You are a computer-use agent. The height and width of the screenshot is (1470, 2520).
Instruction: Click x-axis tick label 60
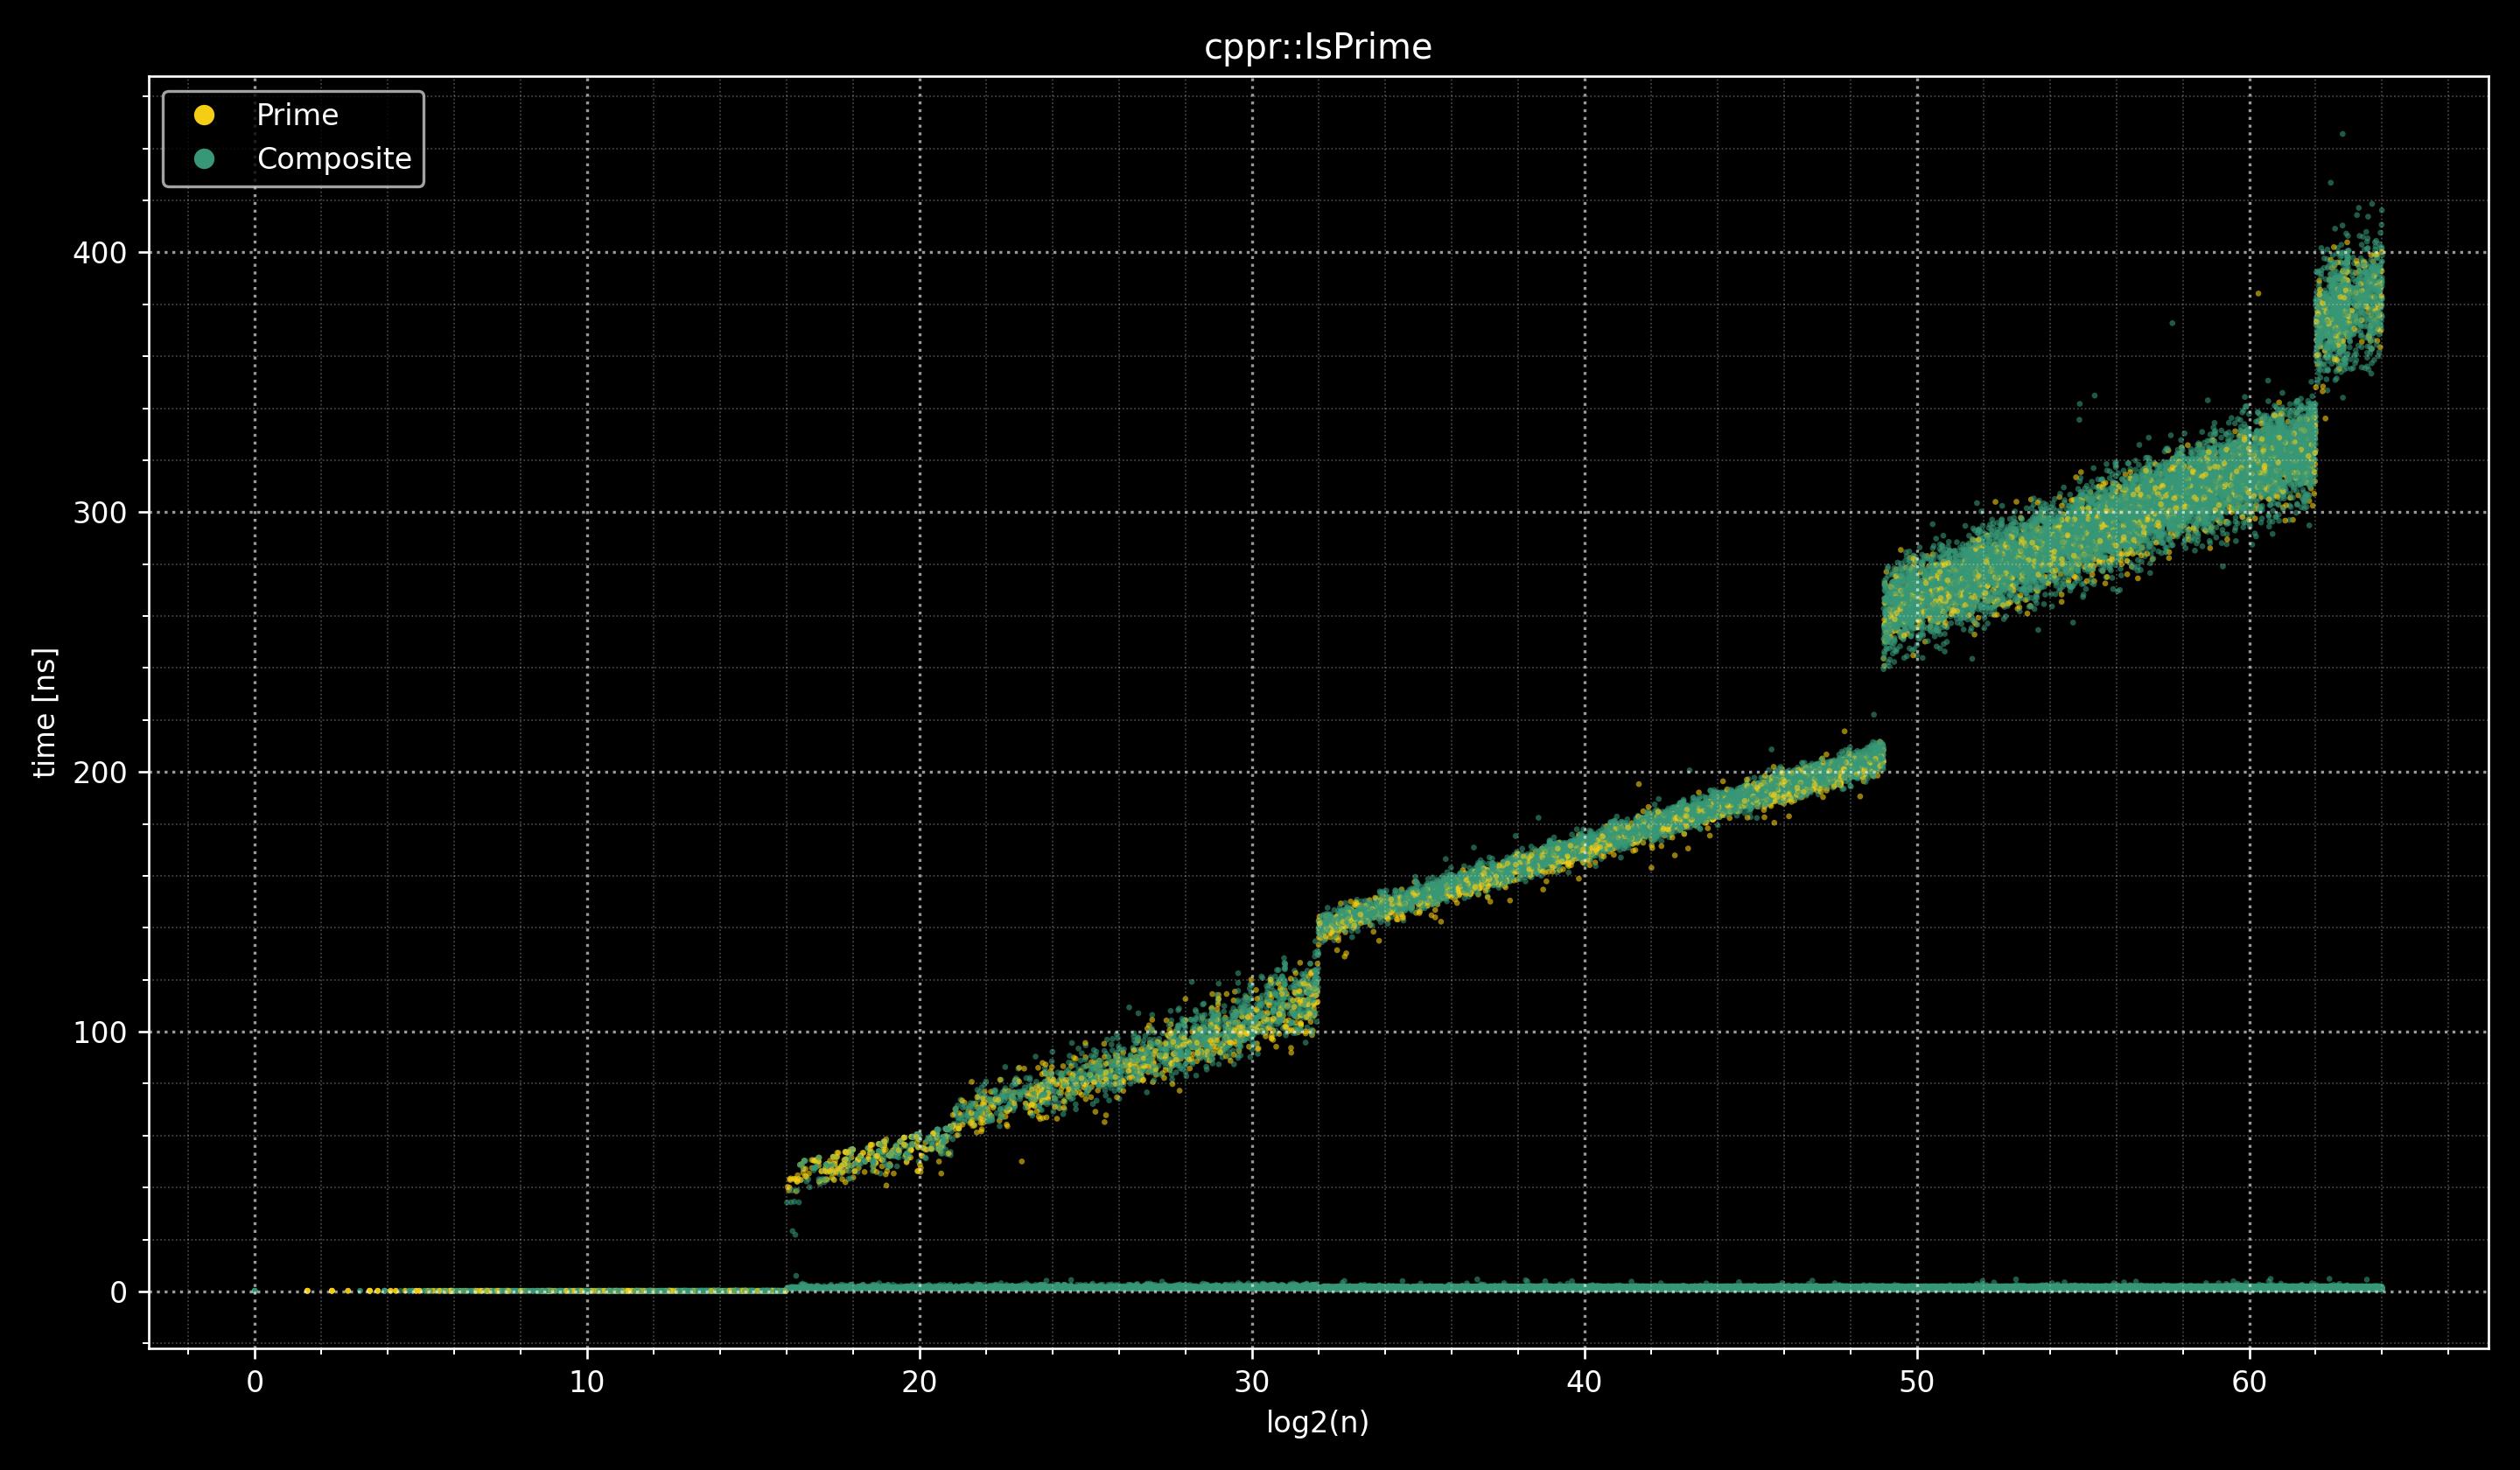point(2249,1383)
